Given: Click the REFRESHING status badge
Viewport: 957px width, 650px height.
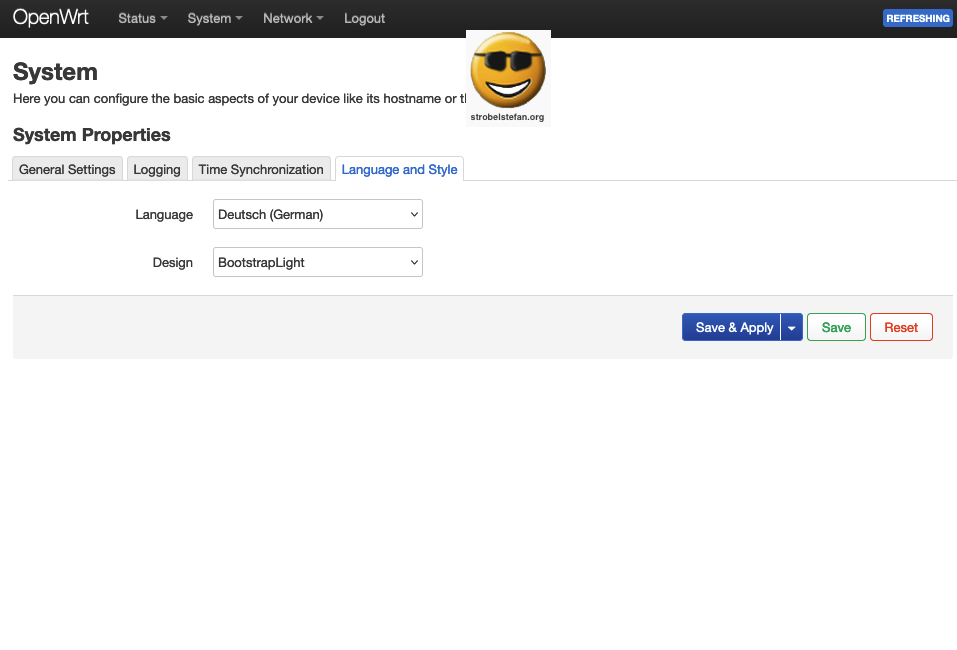Looking at the screenshot, I should coord(917,18).
